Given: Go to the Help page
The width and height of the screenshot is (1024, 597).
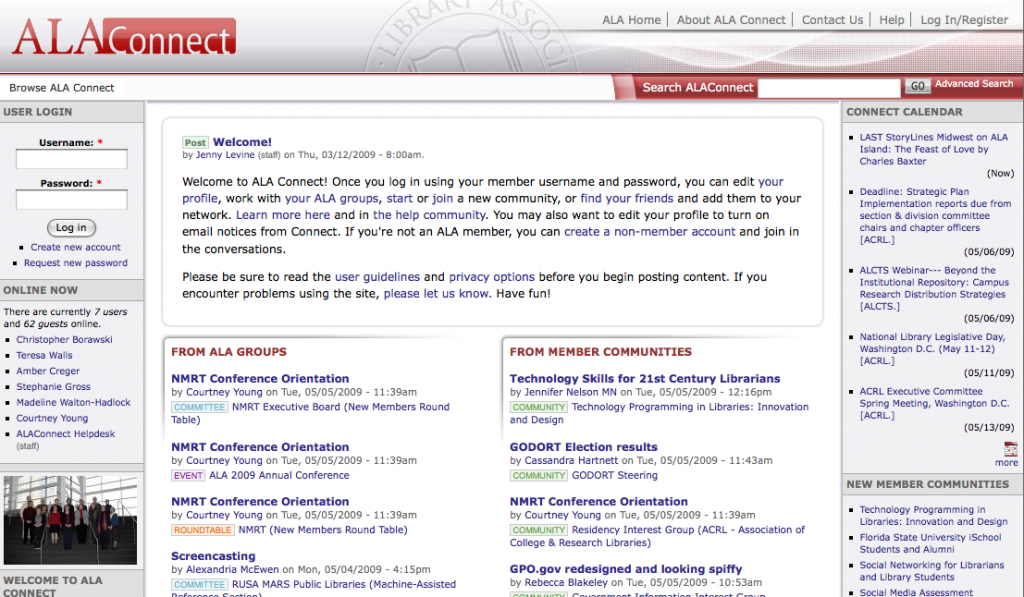Looking at the screenshot, I should click(x=891, y=20).
